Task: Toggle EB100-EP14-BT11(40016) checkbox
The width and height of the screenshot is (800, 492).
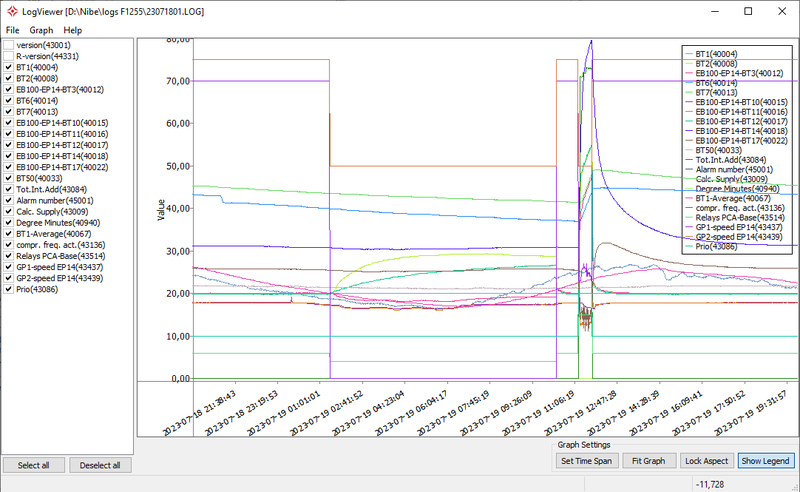Action: (x=8, y=134)
